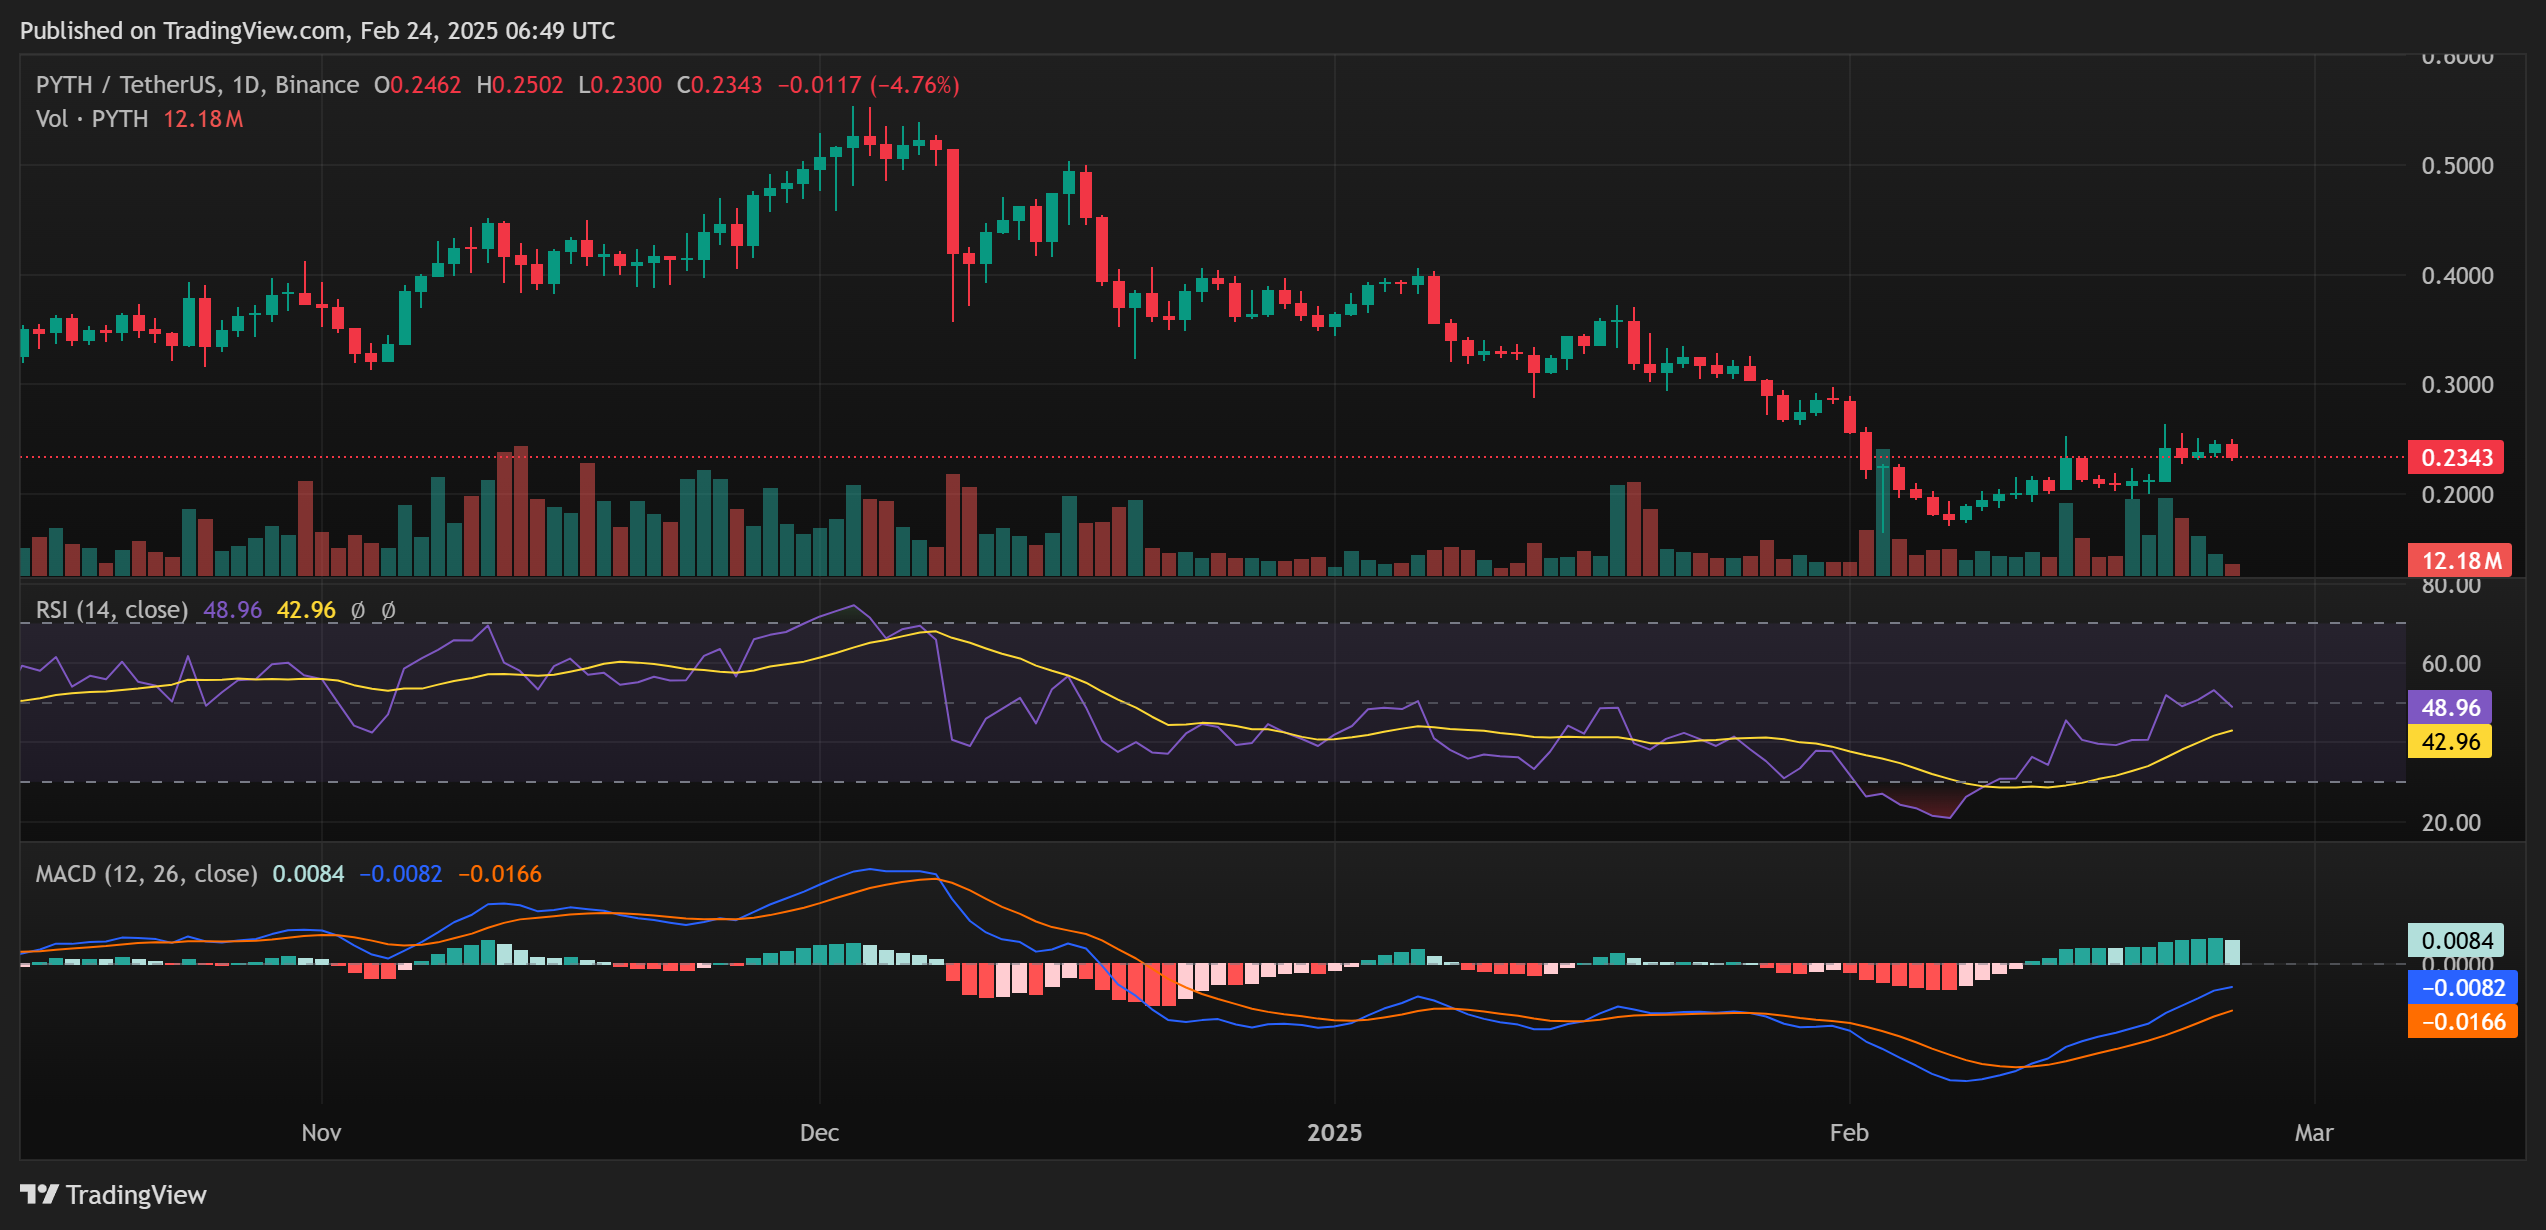
Task: Select the blue -0.0082 MACD signal label
Action: click(2463, 988)
